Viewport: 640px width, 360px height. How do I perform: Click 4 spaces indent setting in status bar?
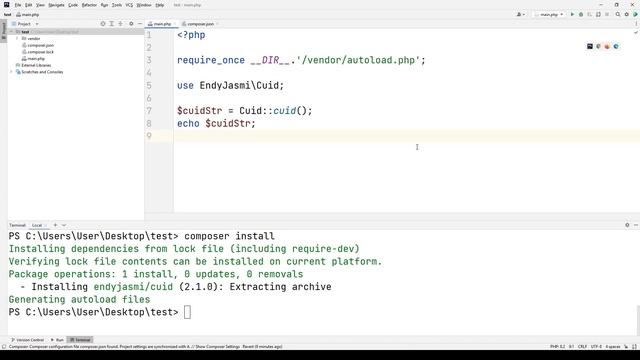613,347
